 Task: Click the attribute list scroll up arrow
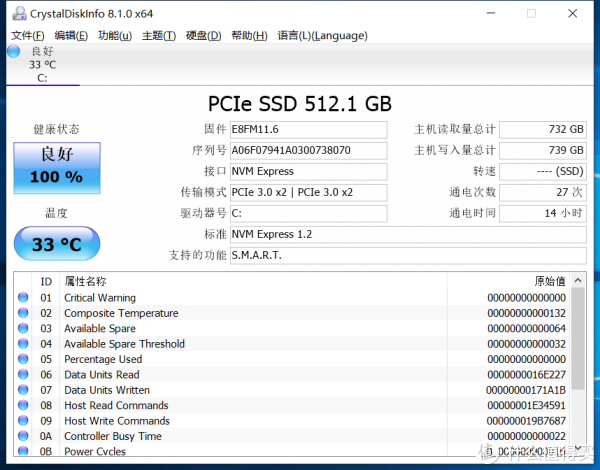578,281
